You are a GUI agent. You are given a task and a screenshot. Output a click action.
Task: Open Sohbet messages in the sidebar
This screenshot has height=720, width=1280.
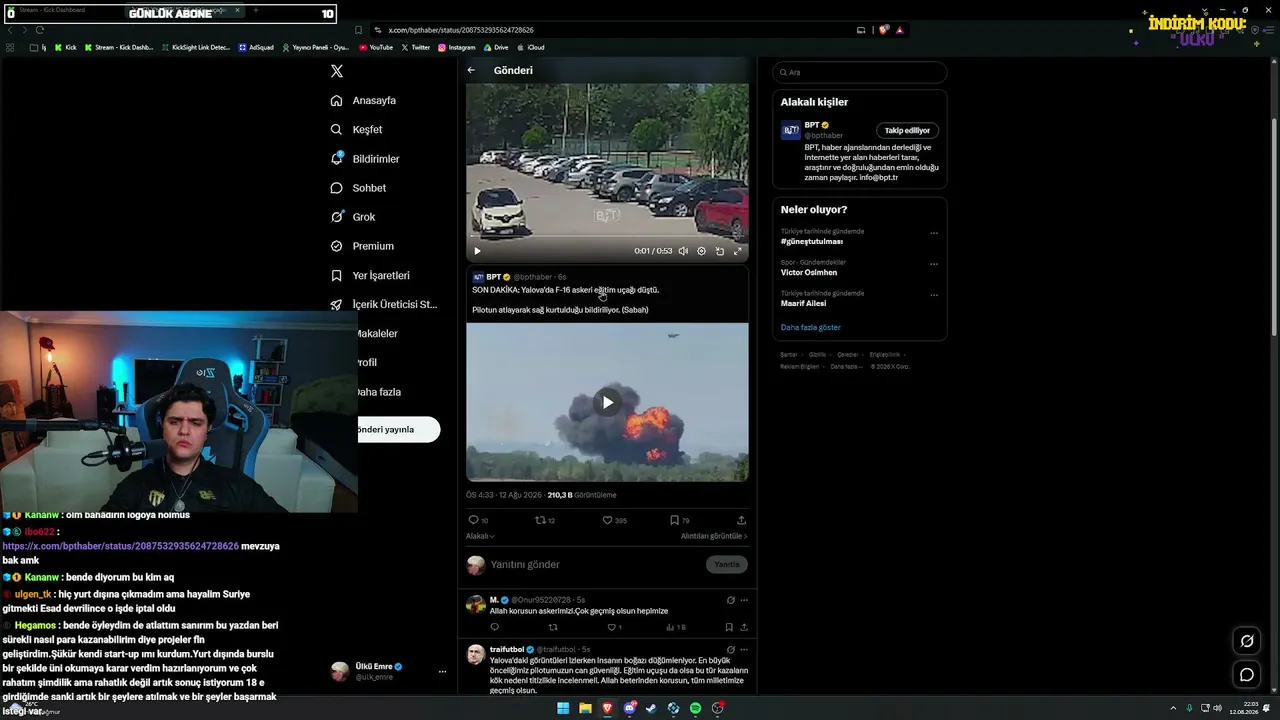tap(358, 188)
